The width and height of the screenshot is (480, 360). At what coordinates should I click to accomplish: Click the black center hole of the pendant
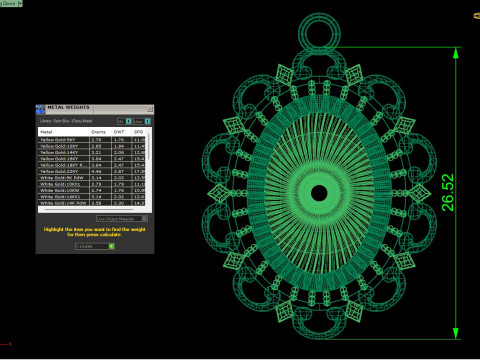click(x=319, y=193)
